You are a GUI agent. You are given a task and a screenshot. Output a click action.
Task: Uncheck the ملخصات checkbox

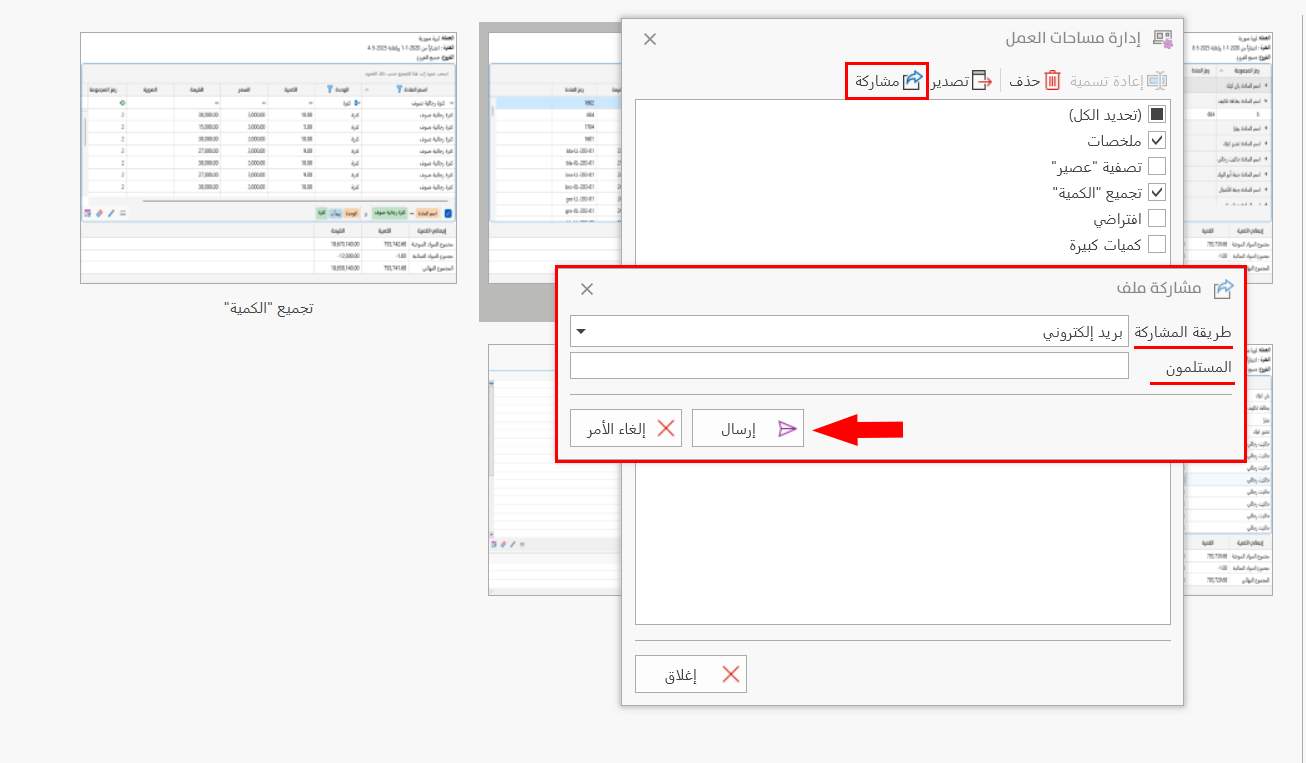1156,141
